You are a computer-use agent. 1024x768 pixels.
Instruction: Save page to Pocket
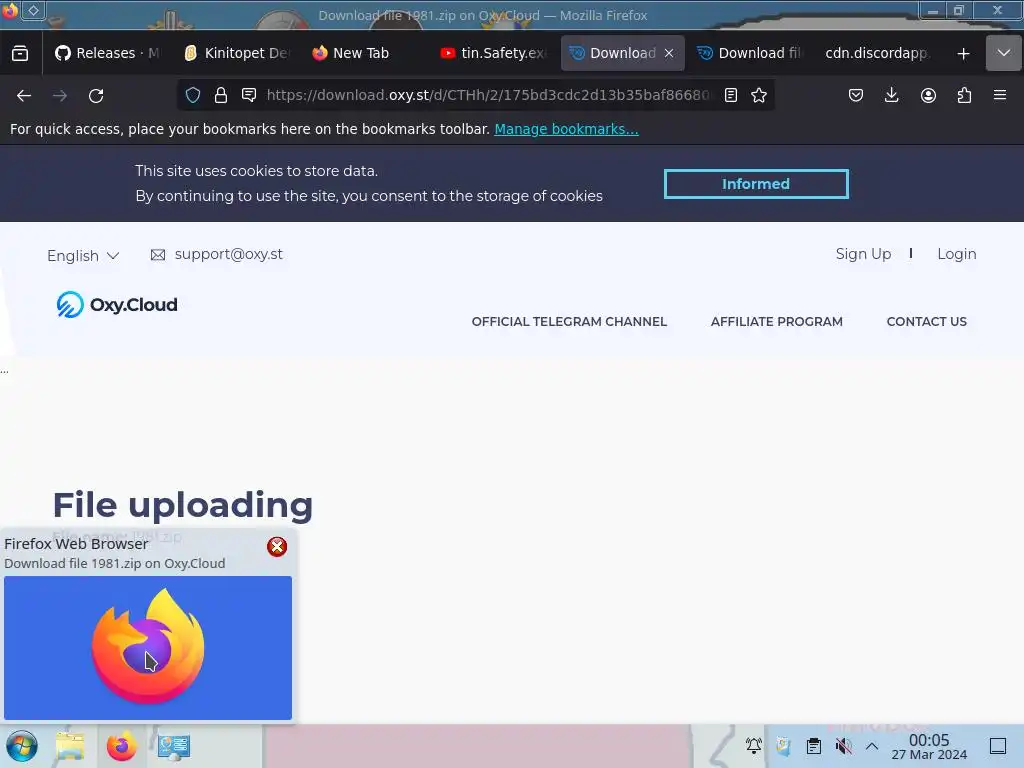click(856, 95)
